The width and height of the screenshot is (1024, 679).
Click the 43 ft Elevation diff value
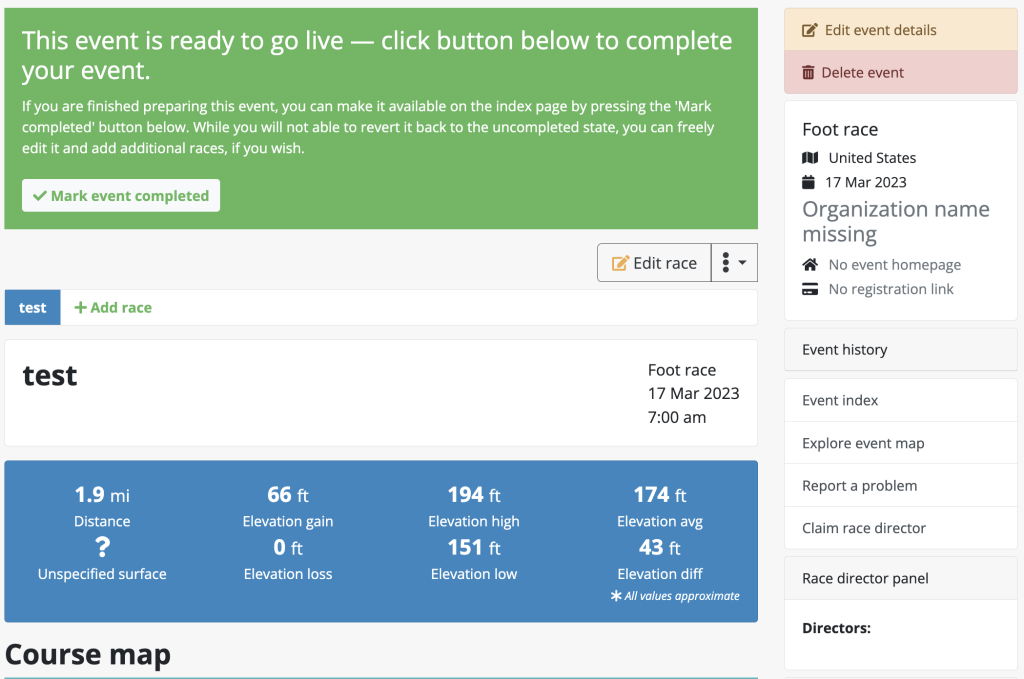(x=660, y=547)
